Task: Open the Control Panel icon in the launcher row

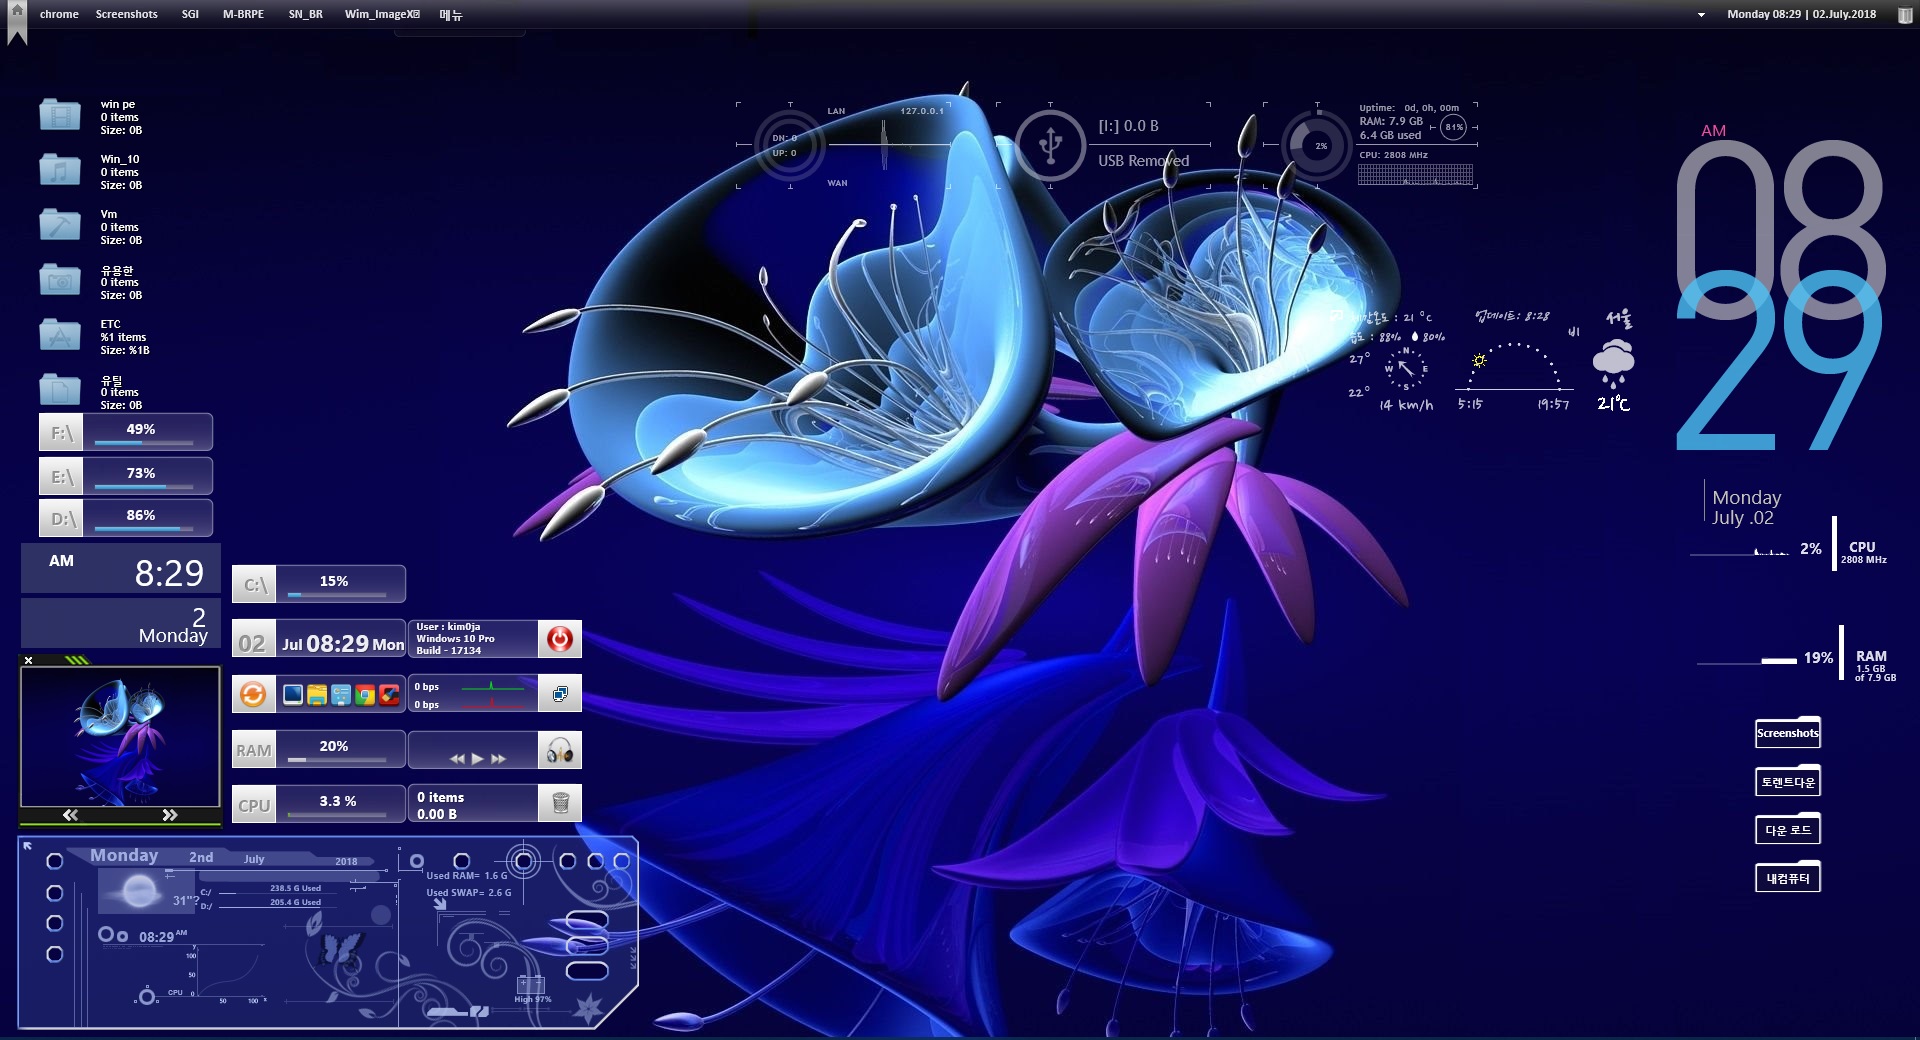Action: tap(341, 695)
